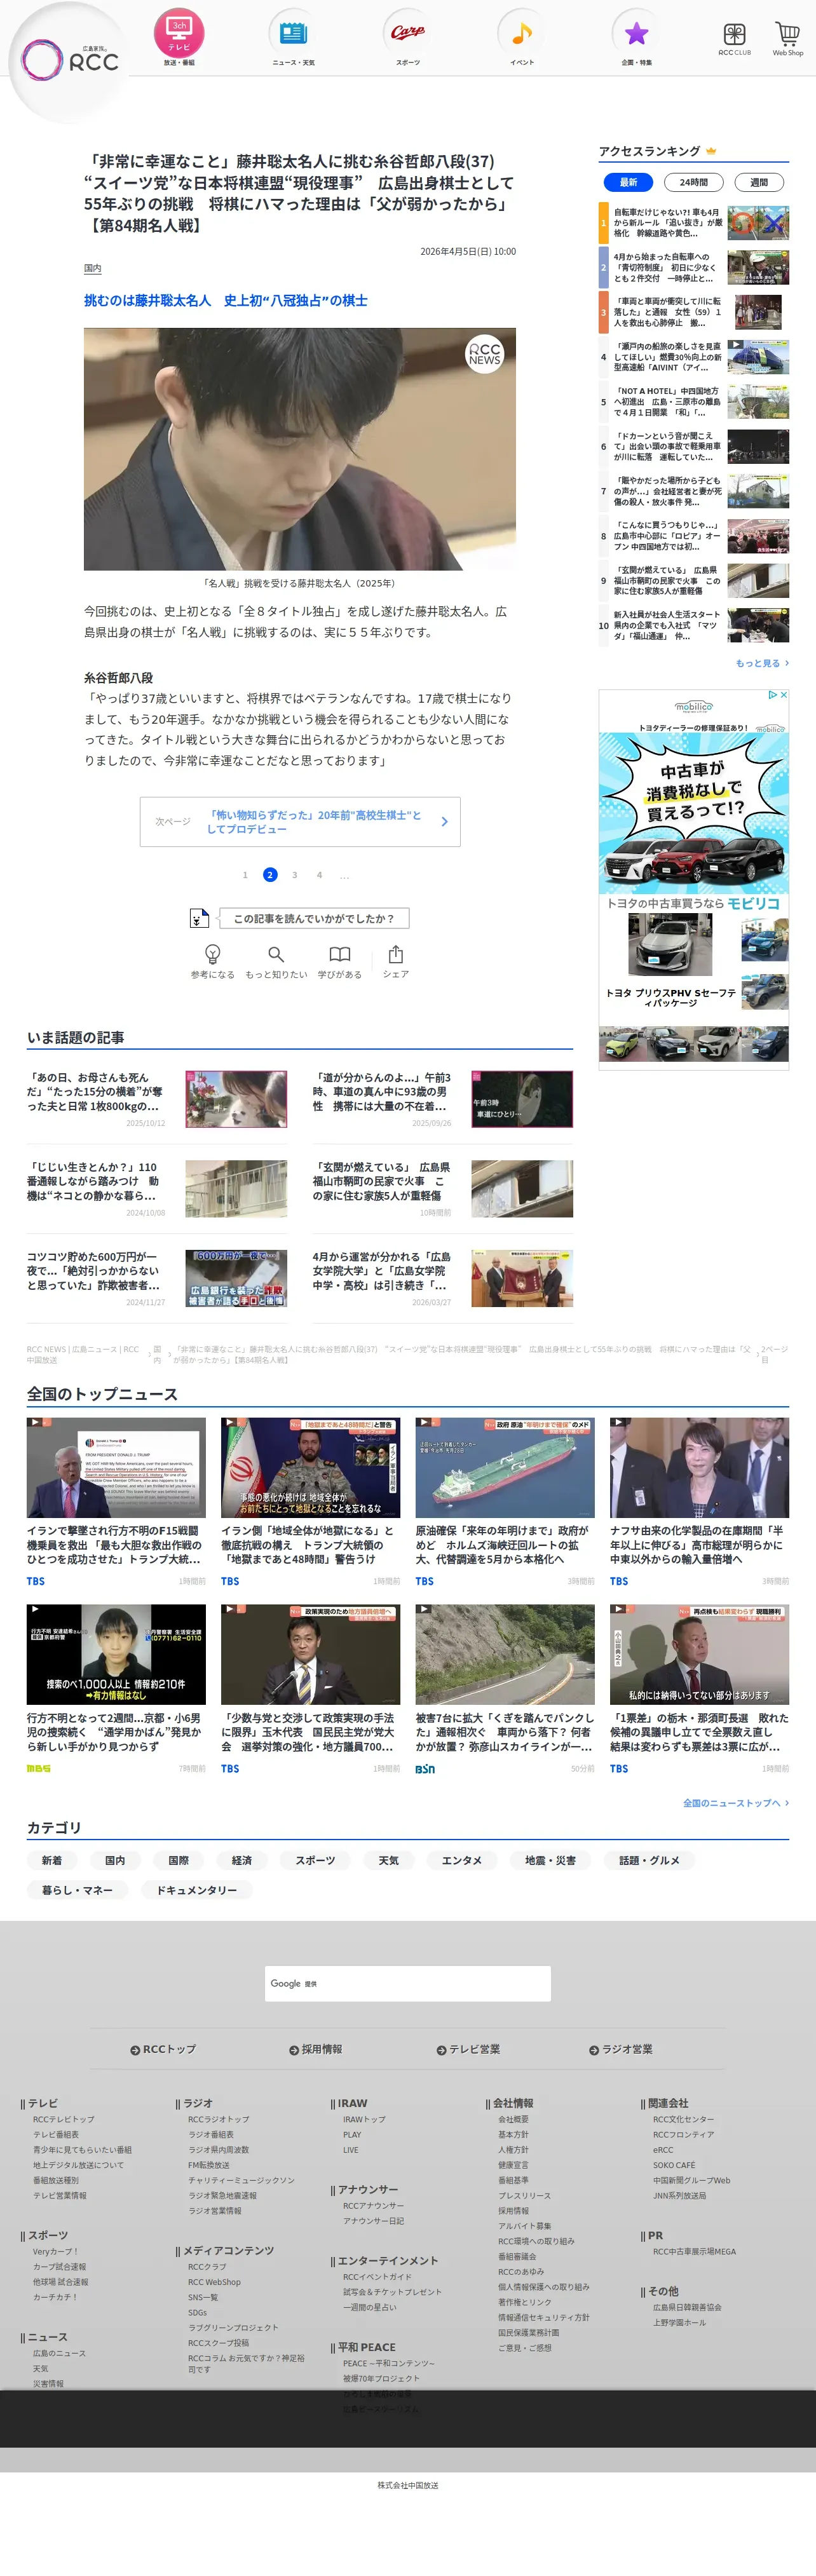Open the 行方不明 京都・小6男児 news thumbnail
The height and width of the screenshot is (2576, 816).
116,1654
